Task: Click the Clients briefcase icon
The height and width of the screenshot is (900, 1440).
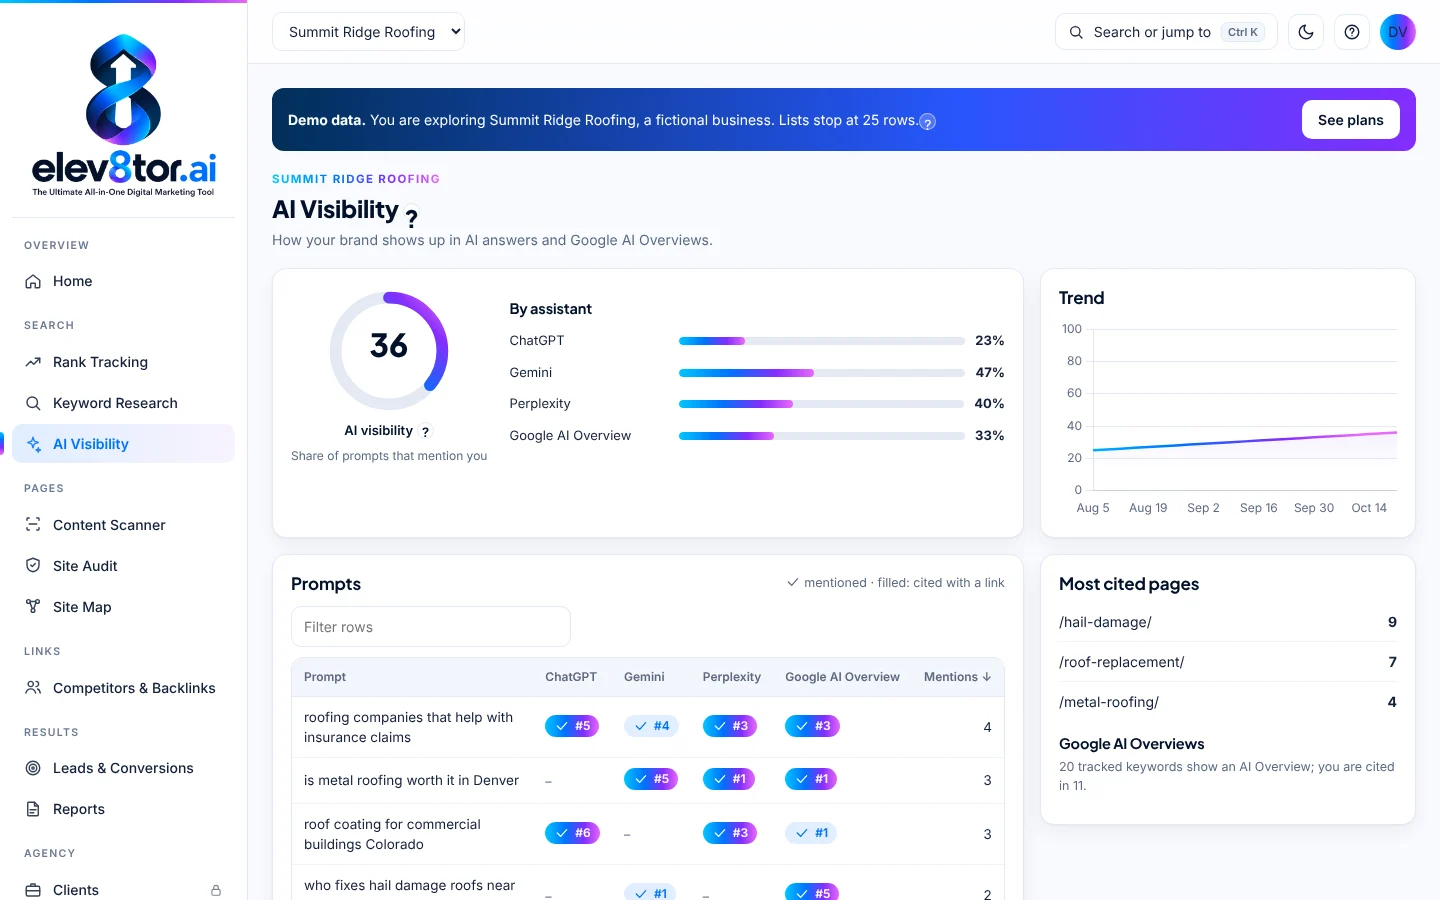Action: (33, 890)
